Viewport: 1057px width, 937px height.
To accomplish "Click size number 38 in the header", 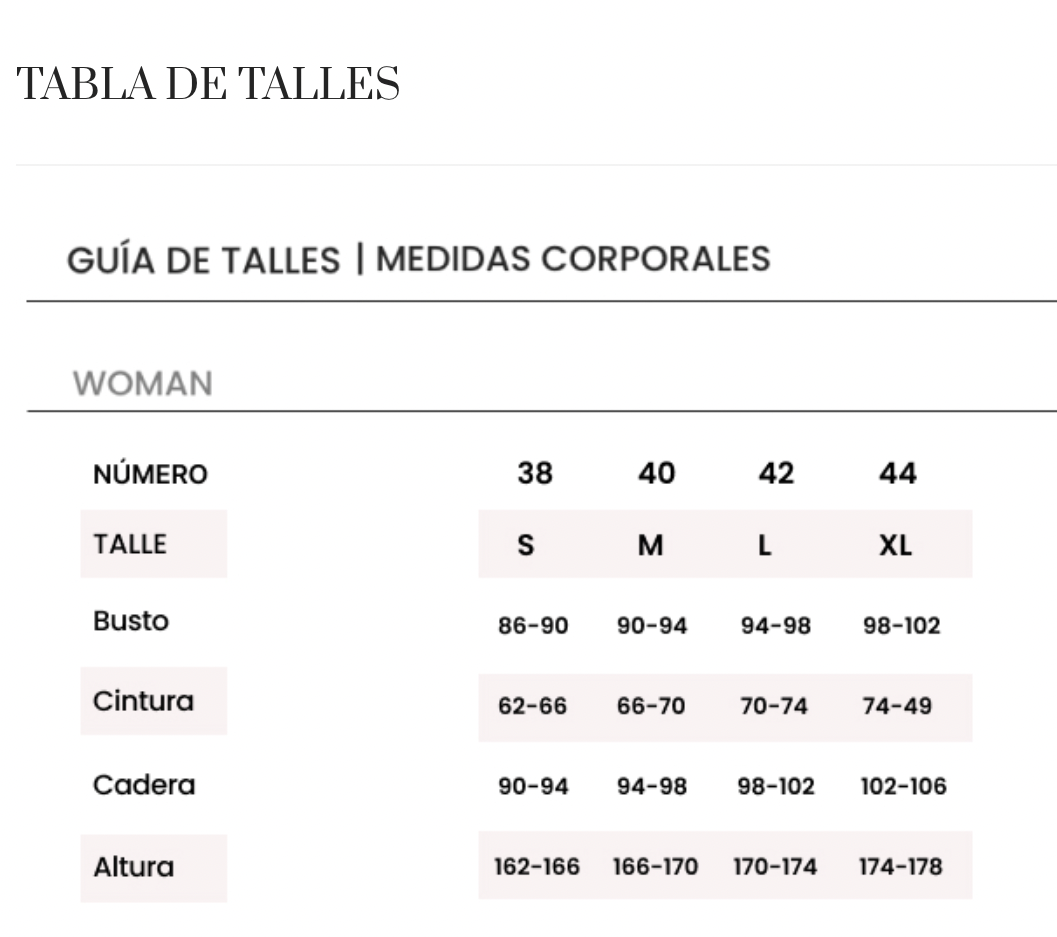I will point(534,473).
